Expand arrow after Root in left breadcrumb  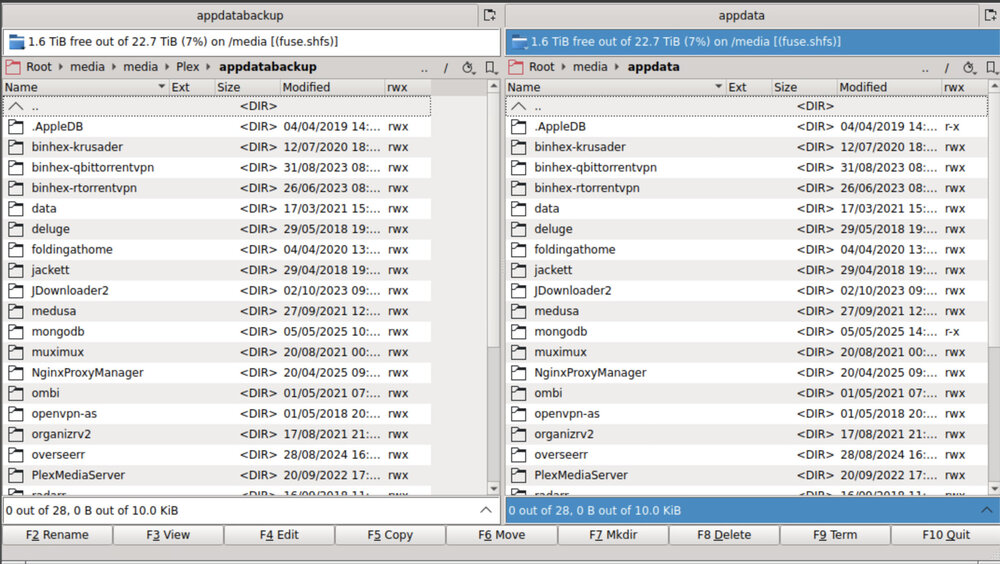coord(61,67)
